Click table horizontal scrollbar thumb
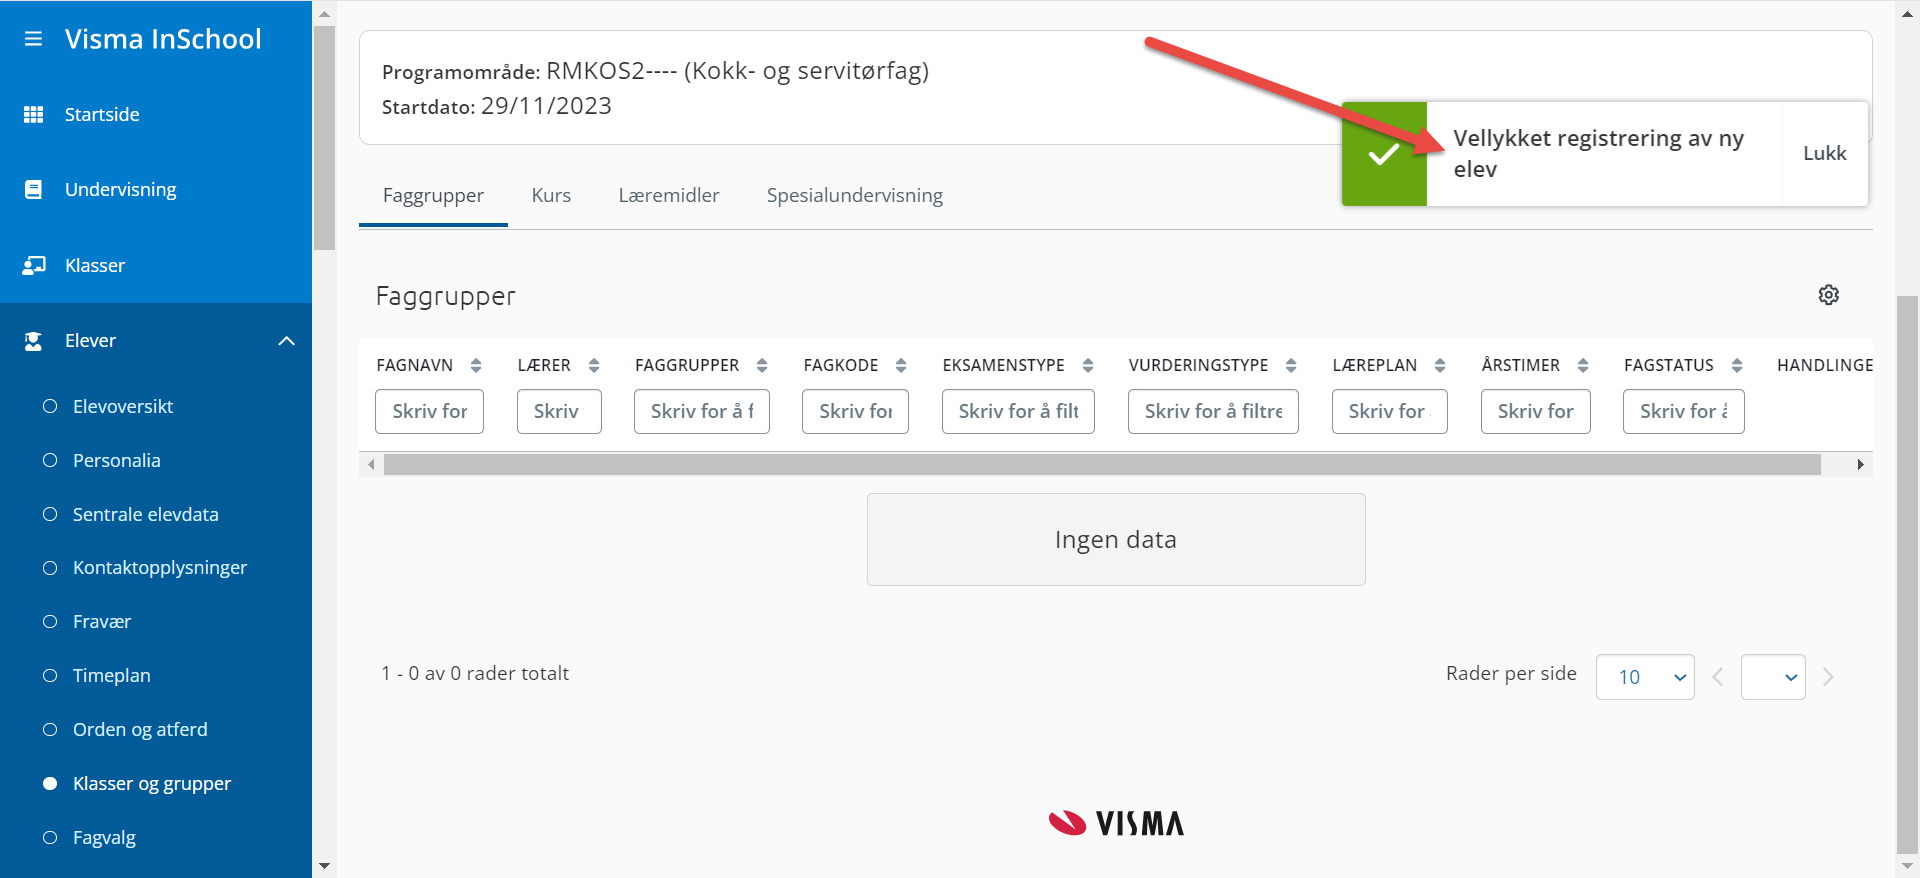The width and height of the screenshot is (1920, 878). pos(1102,464)
